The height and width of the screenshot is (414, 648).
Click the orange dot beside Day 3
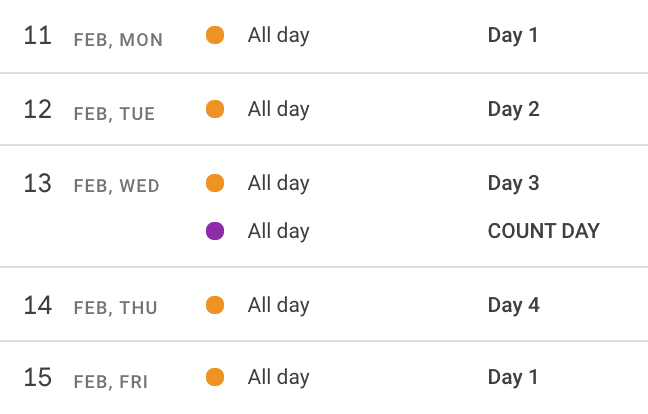click(215, 183)
